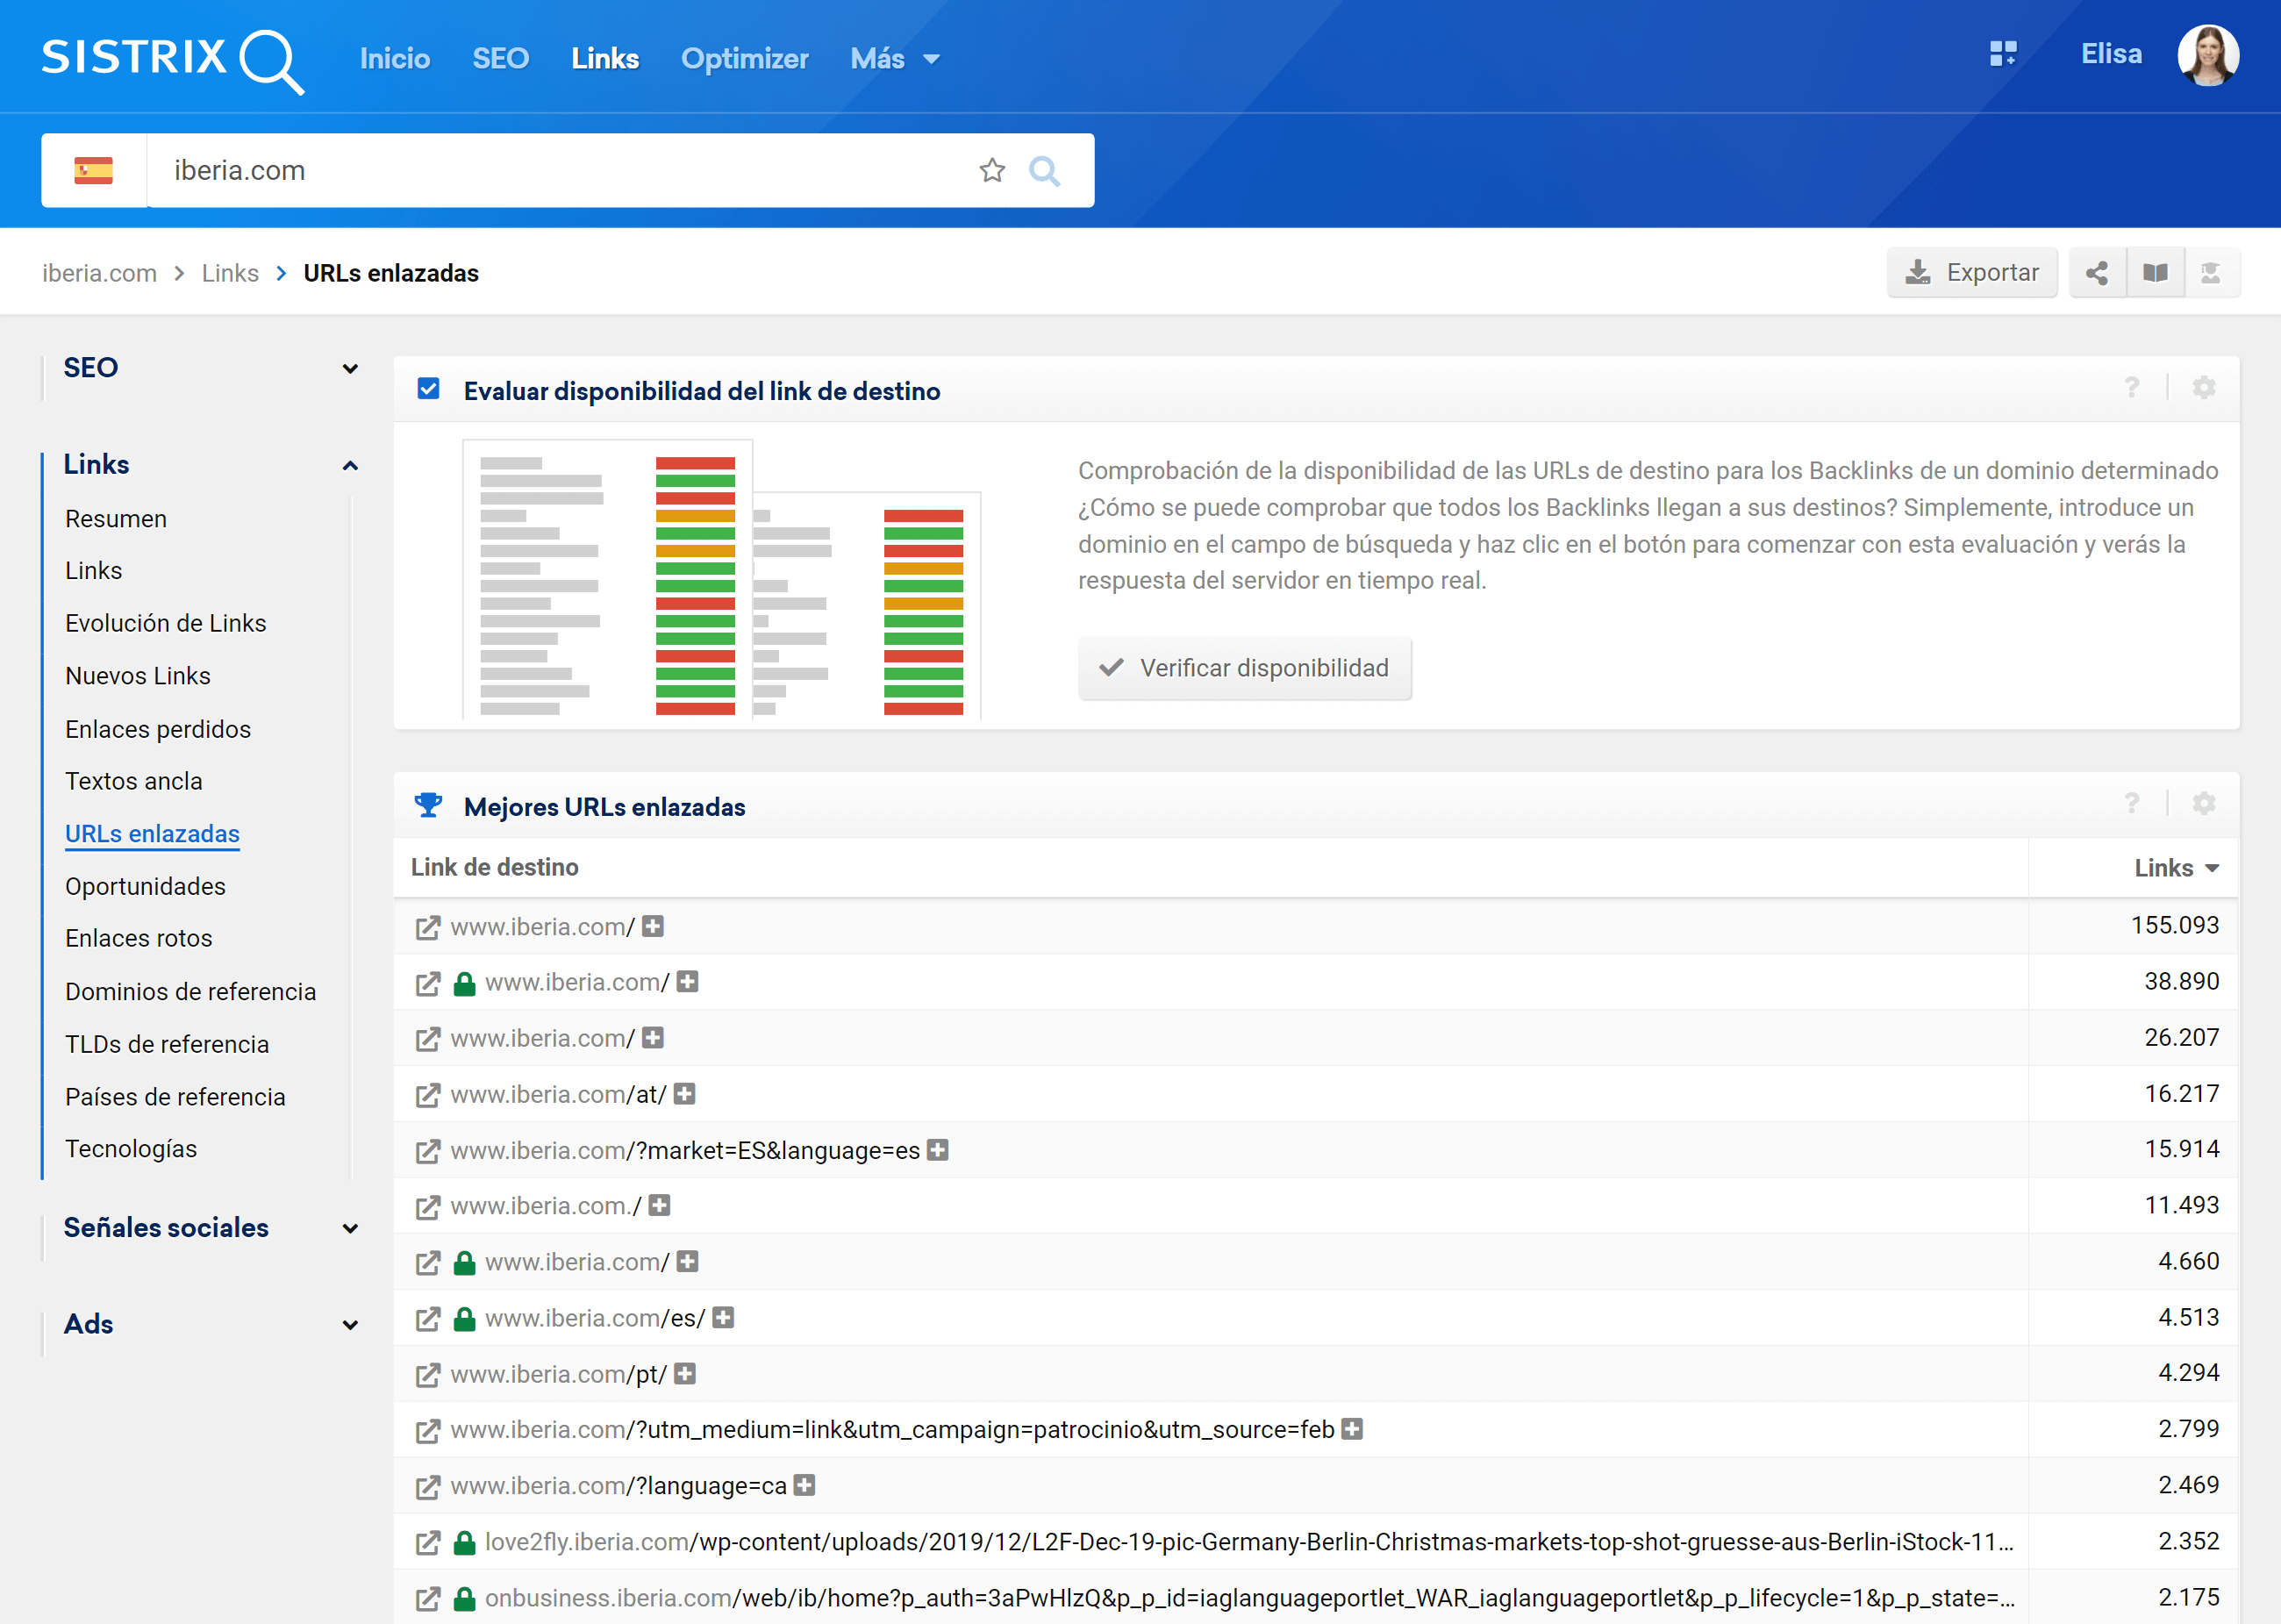The image size is (2281, 1624).
Task: Open the handbook book icon in toolbar
Action: coord(2155,273)
